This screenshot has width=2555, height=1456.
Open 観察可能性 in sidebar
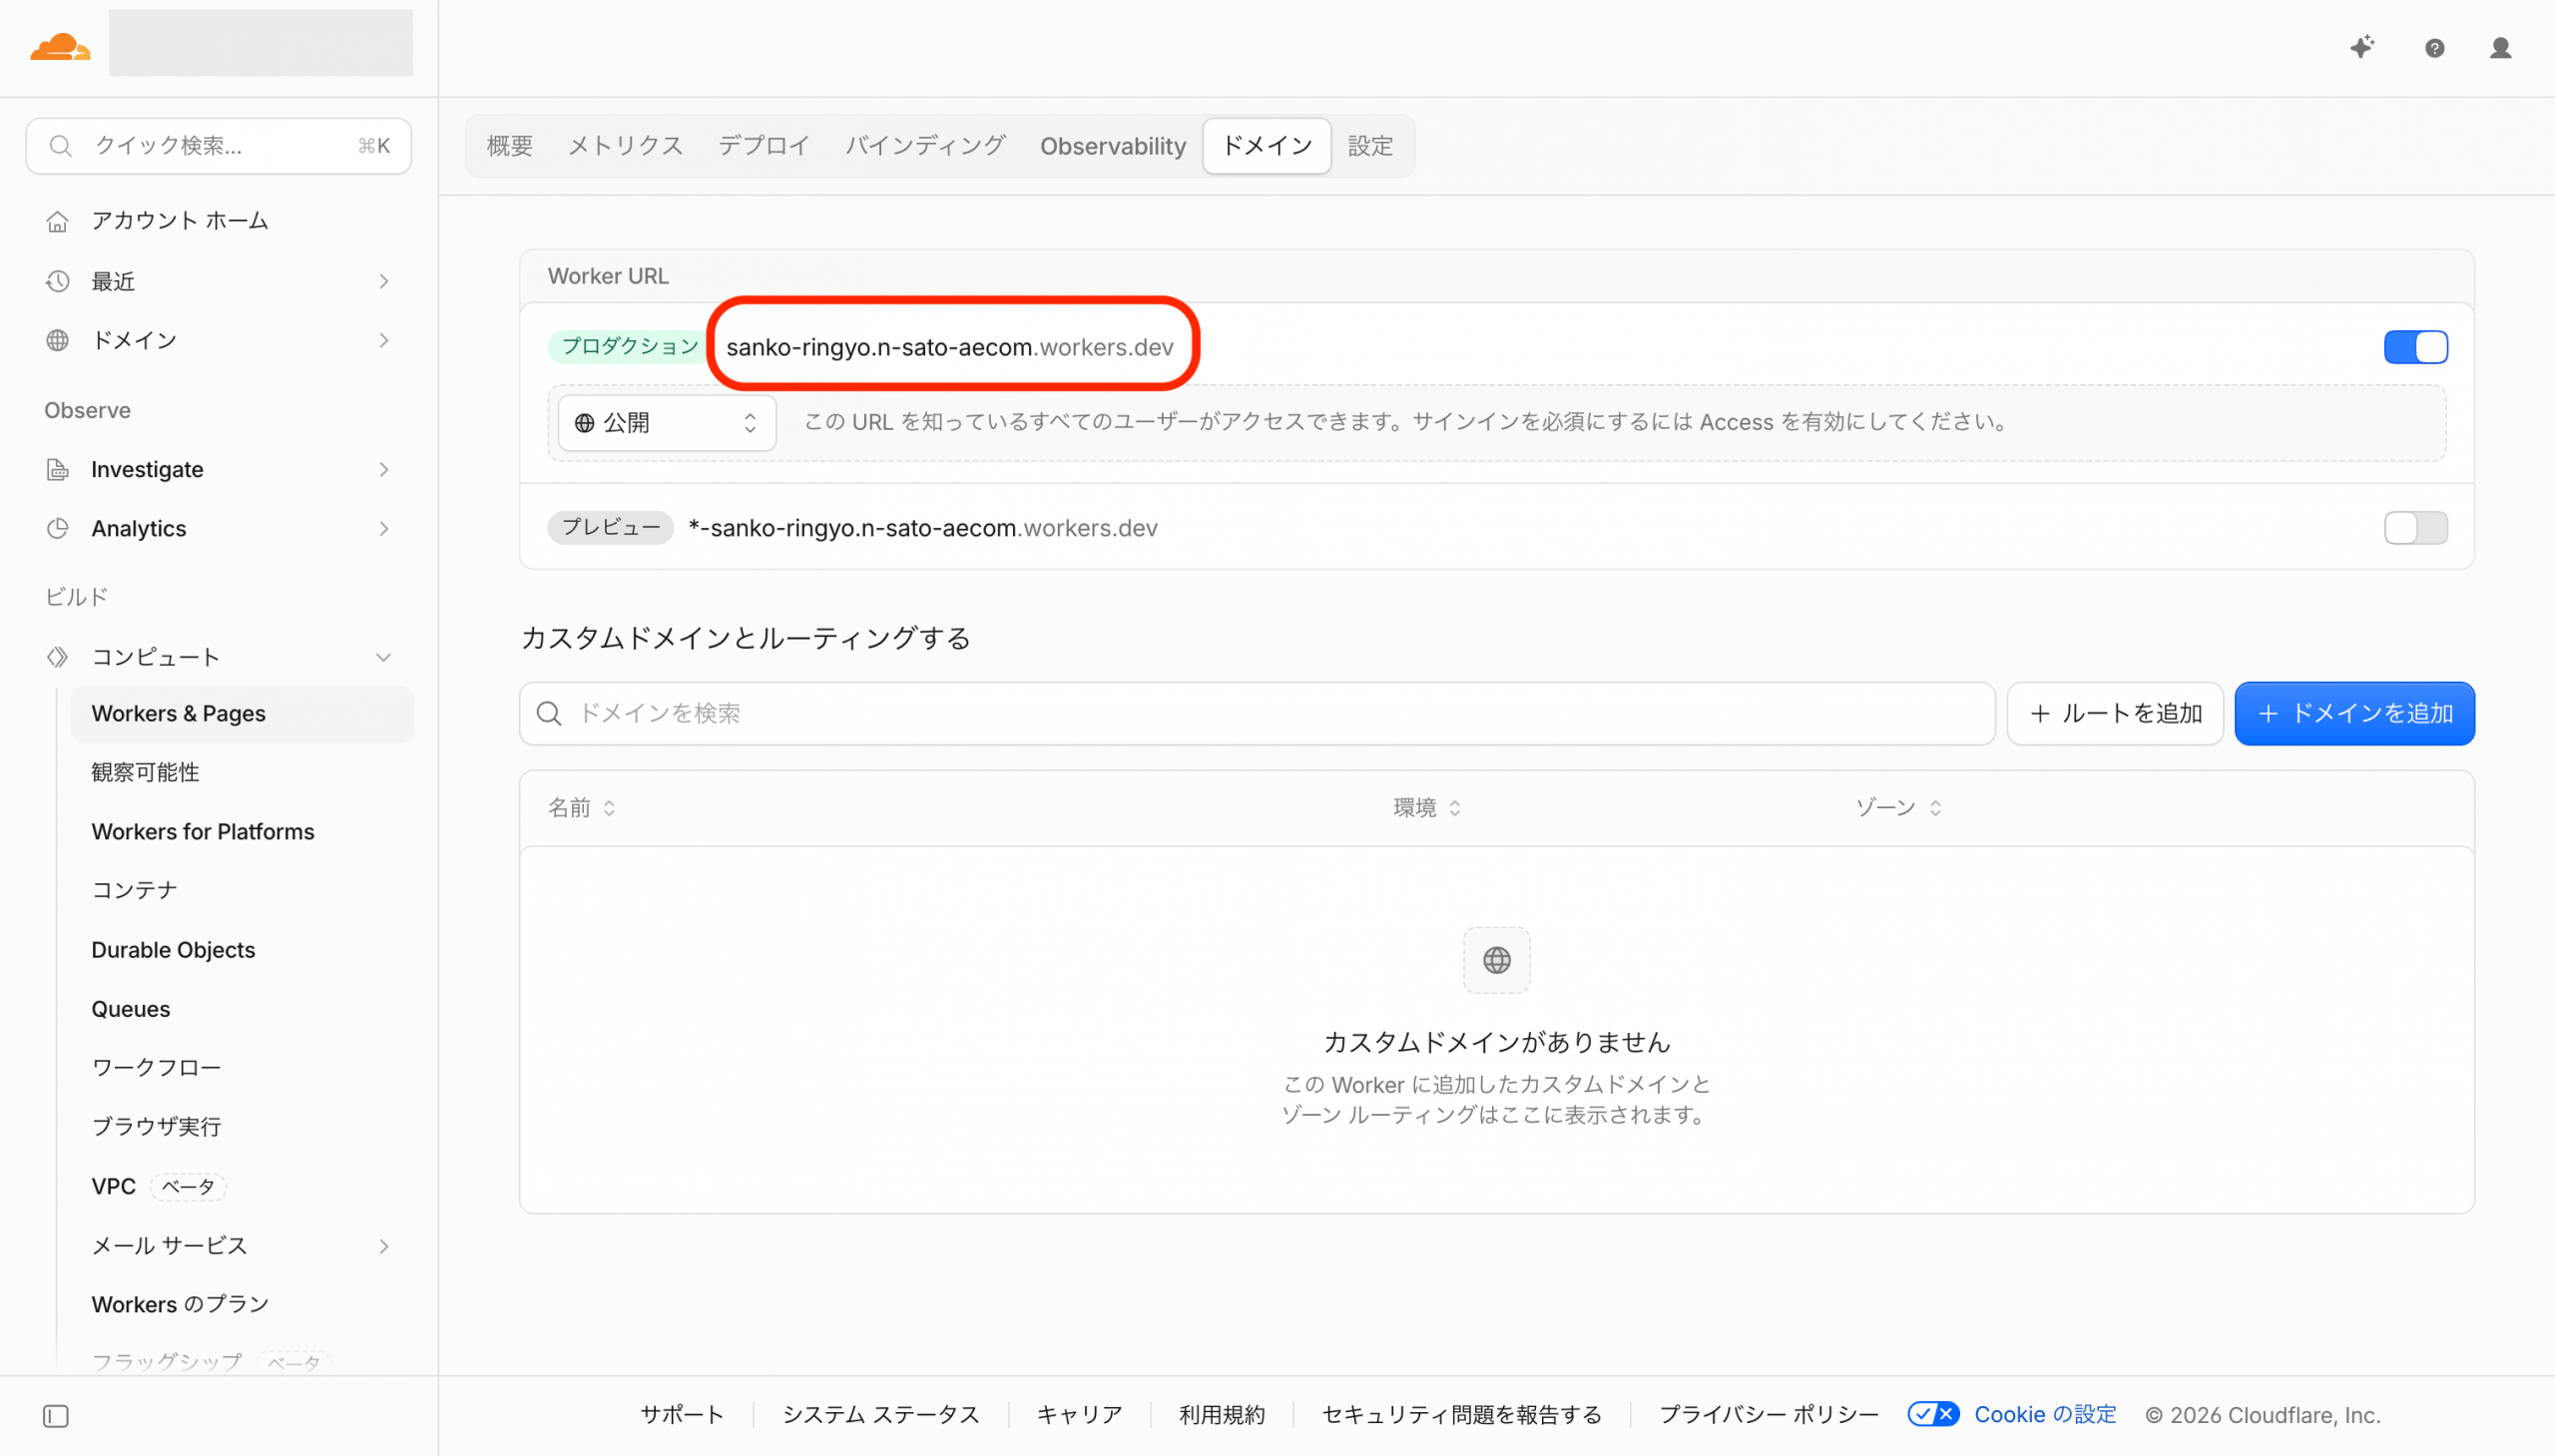pyautogui.click(x=145, y=772)
